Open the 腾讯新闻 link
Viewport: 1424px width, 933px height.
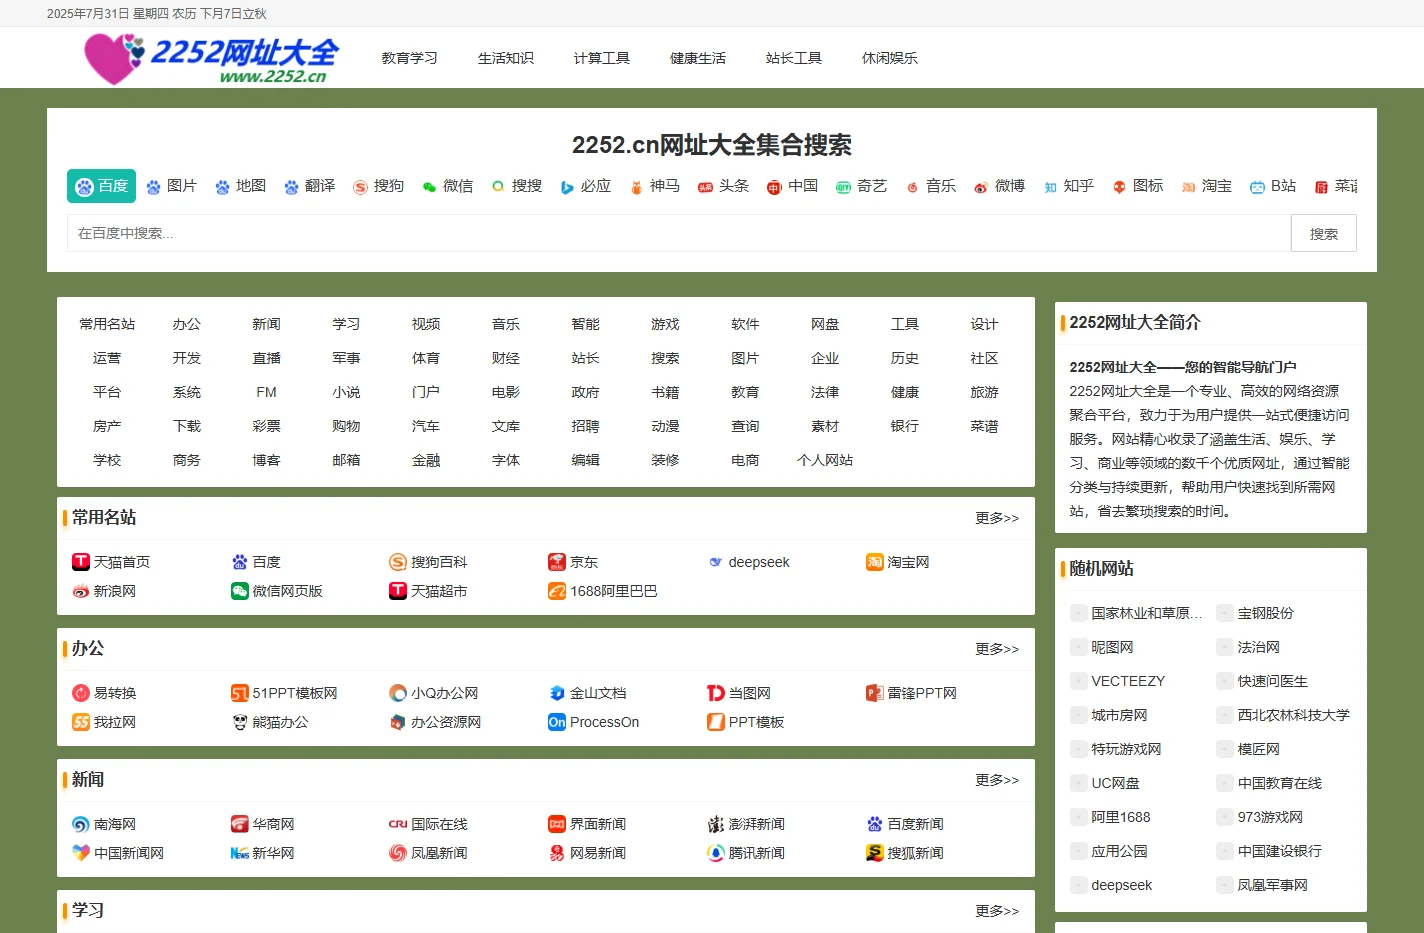pos(756,853)
